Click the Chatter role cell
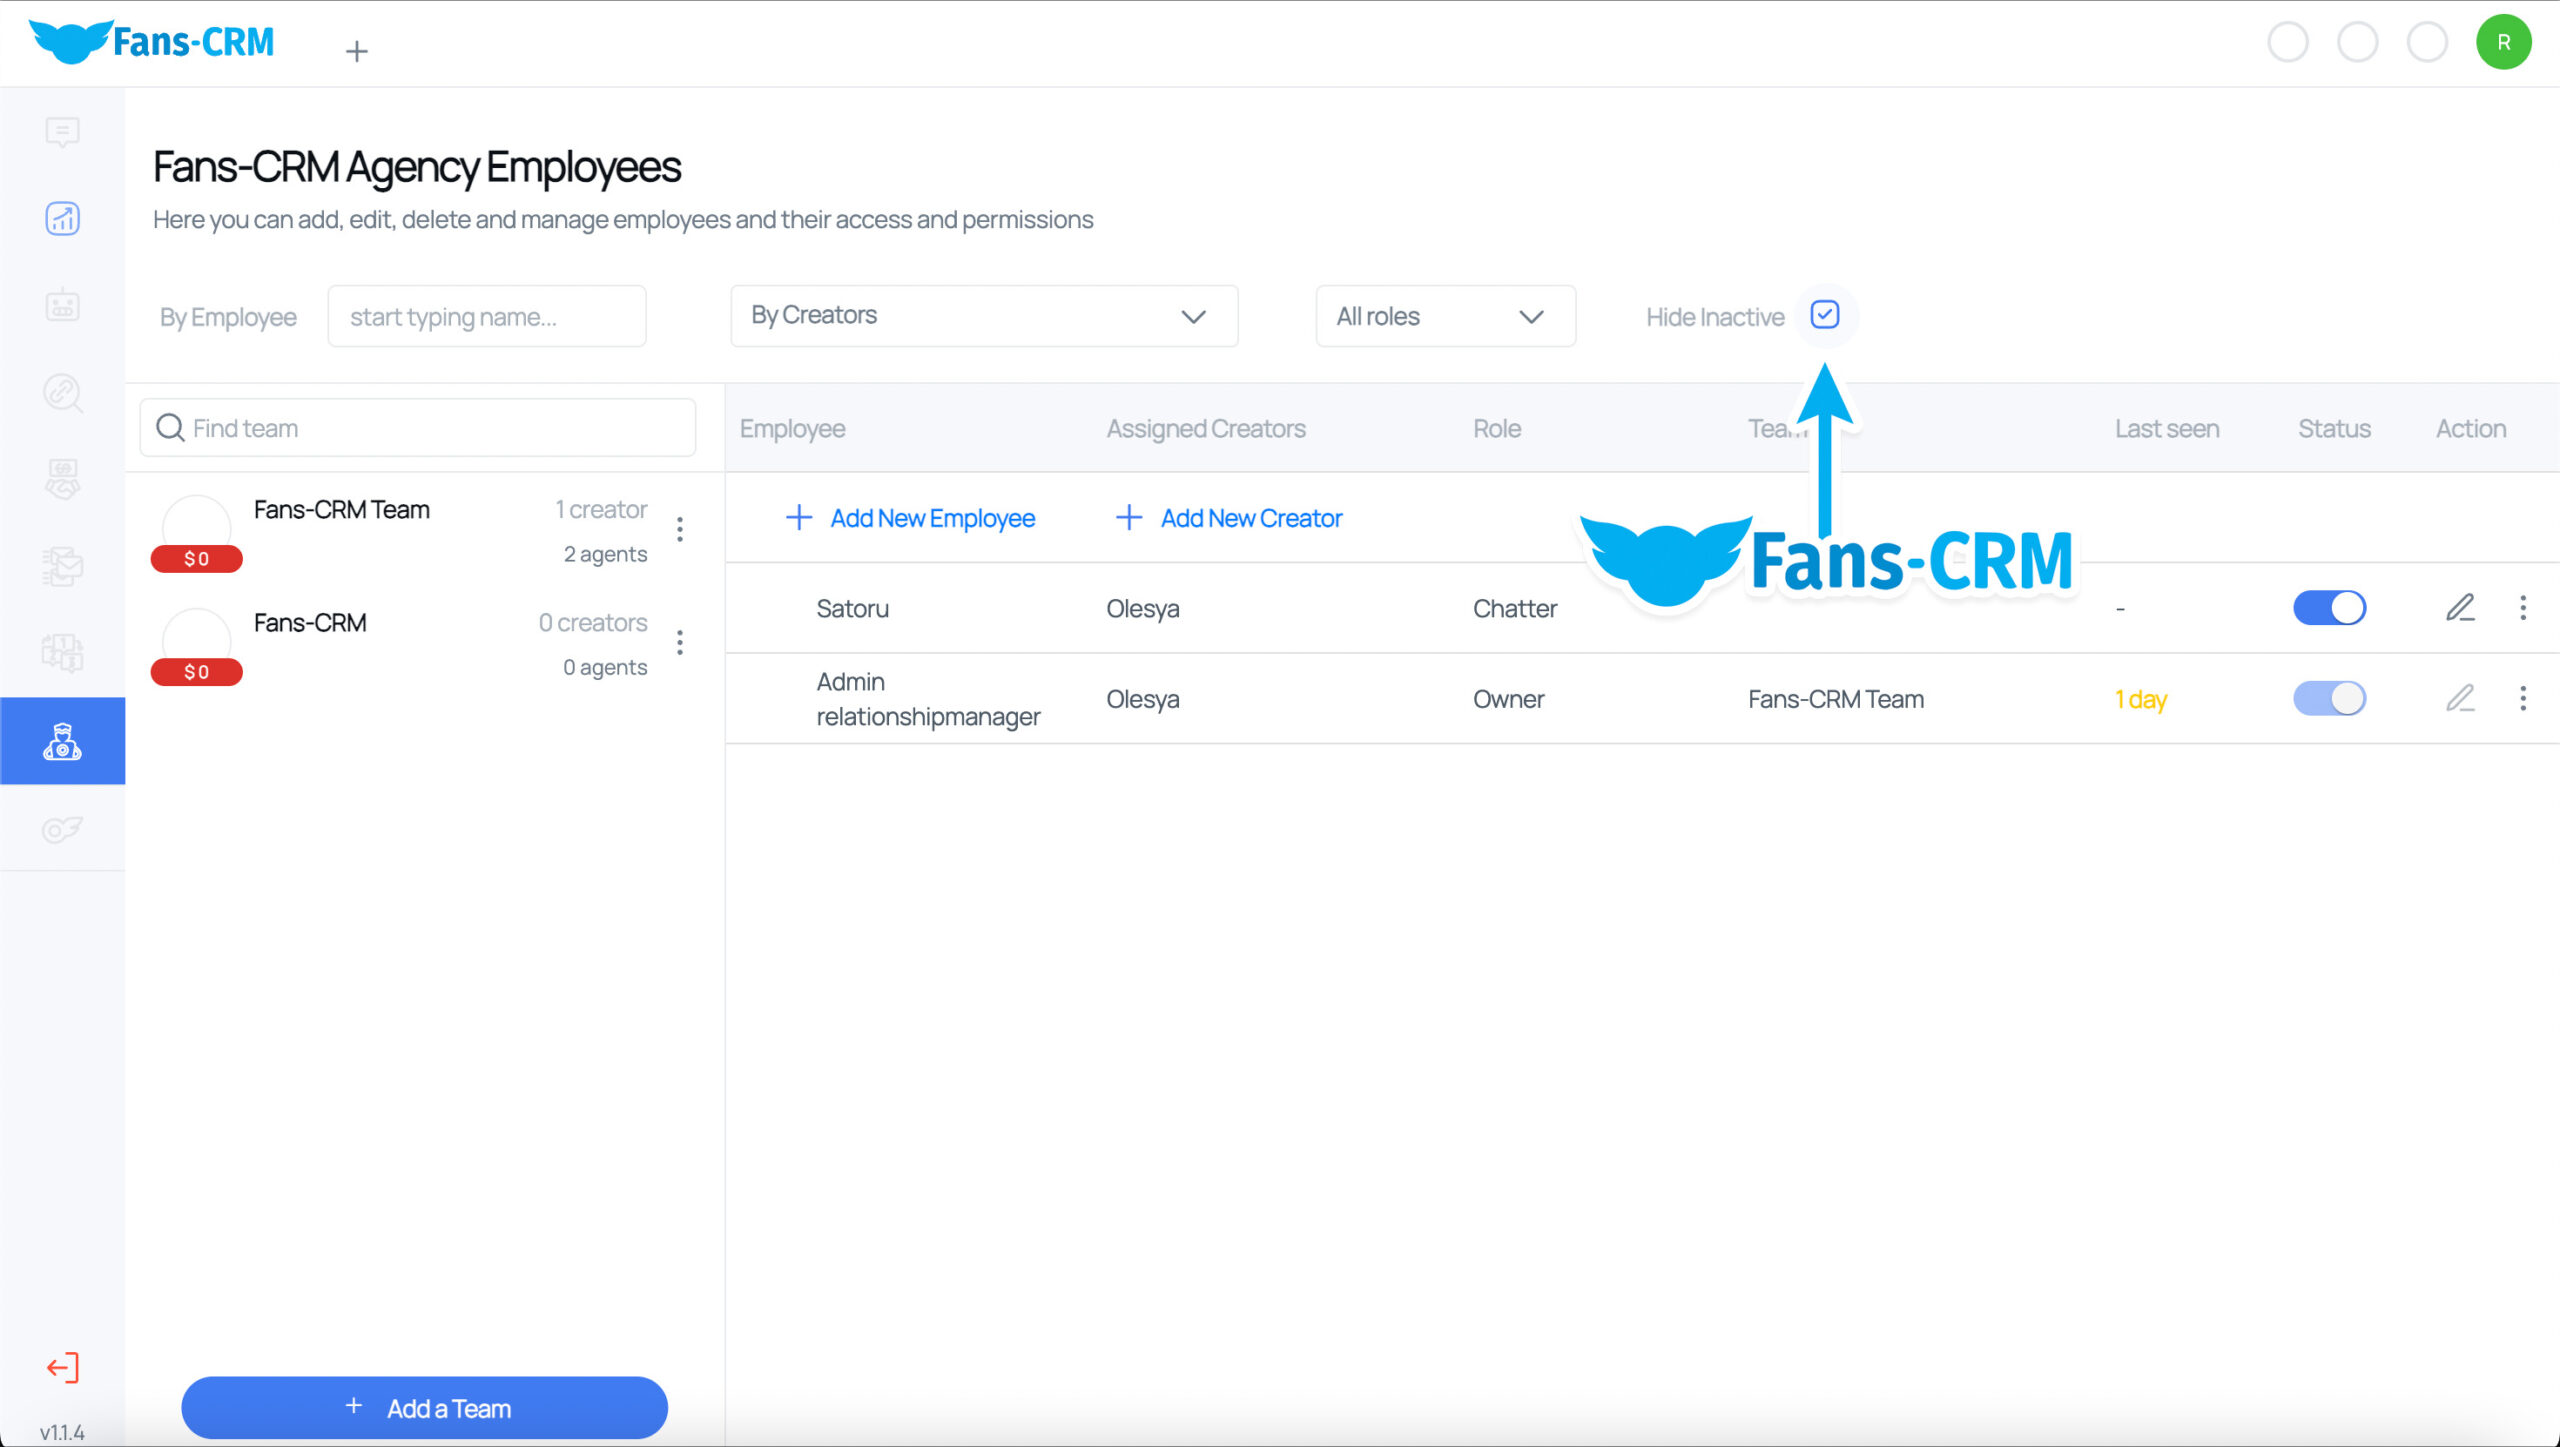 click(x=1515, y=608)
